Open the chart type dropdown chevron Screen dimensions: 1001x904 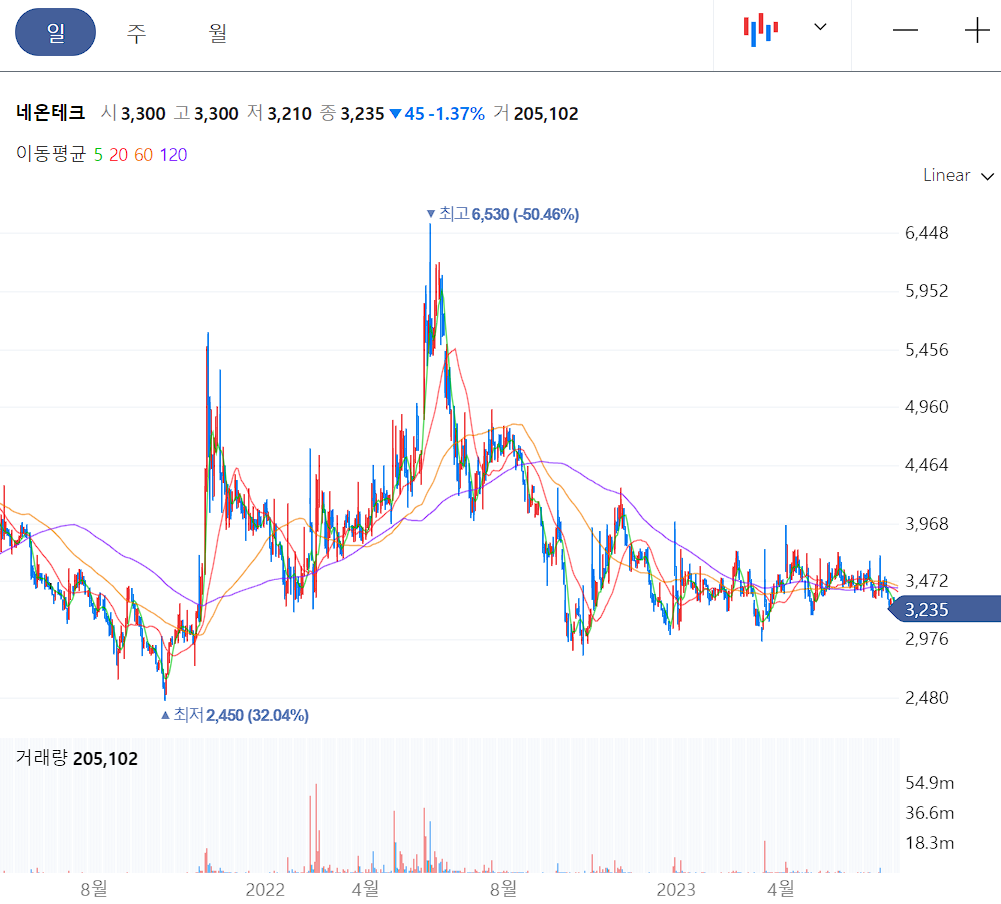[x=820, y=28]
